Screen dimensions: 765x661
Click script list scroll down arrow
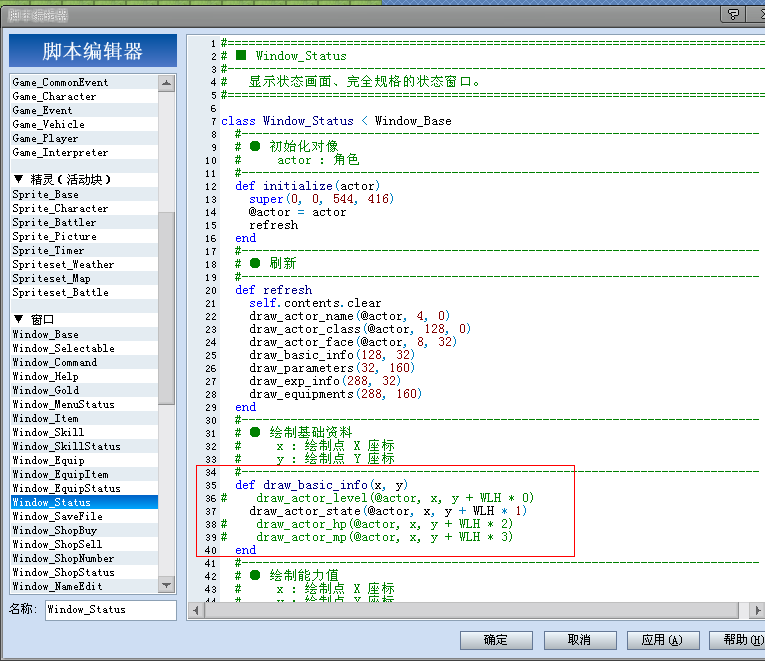pyautogui.click(x=166, y=585)
